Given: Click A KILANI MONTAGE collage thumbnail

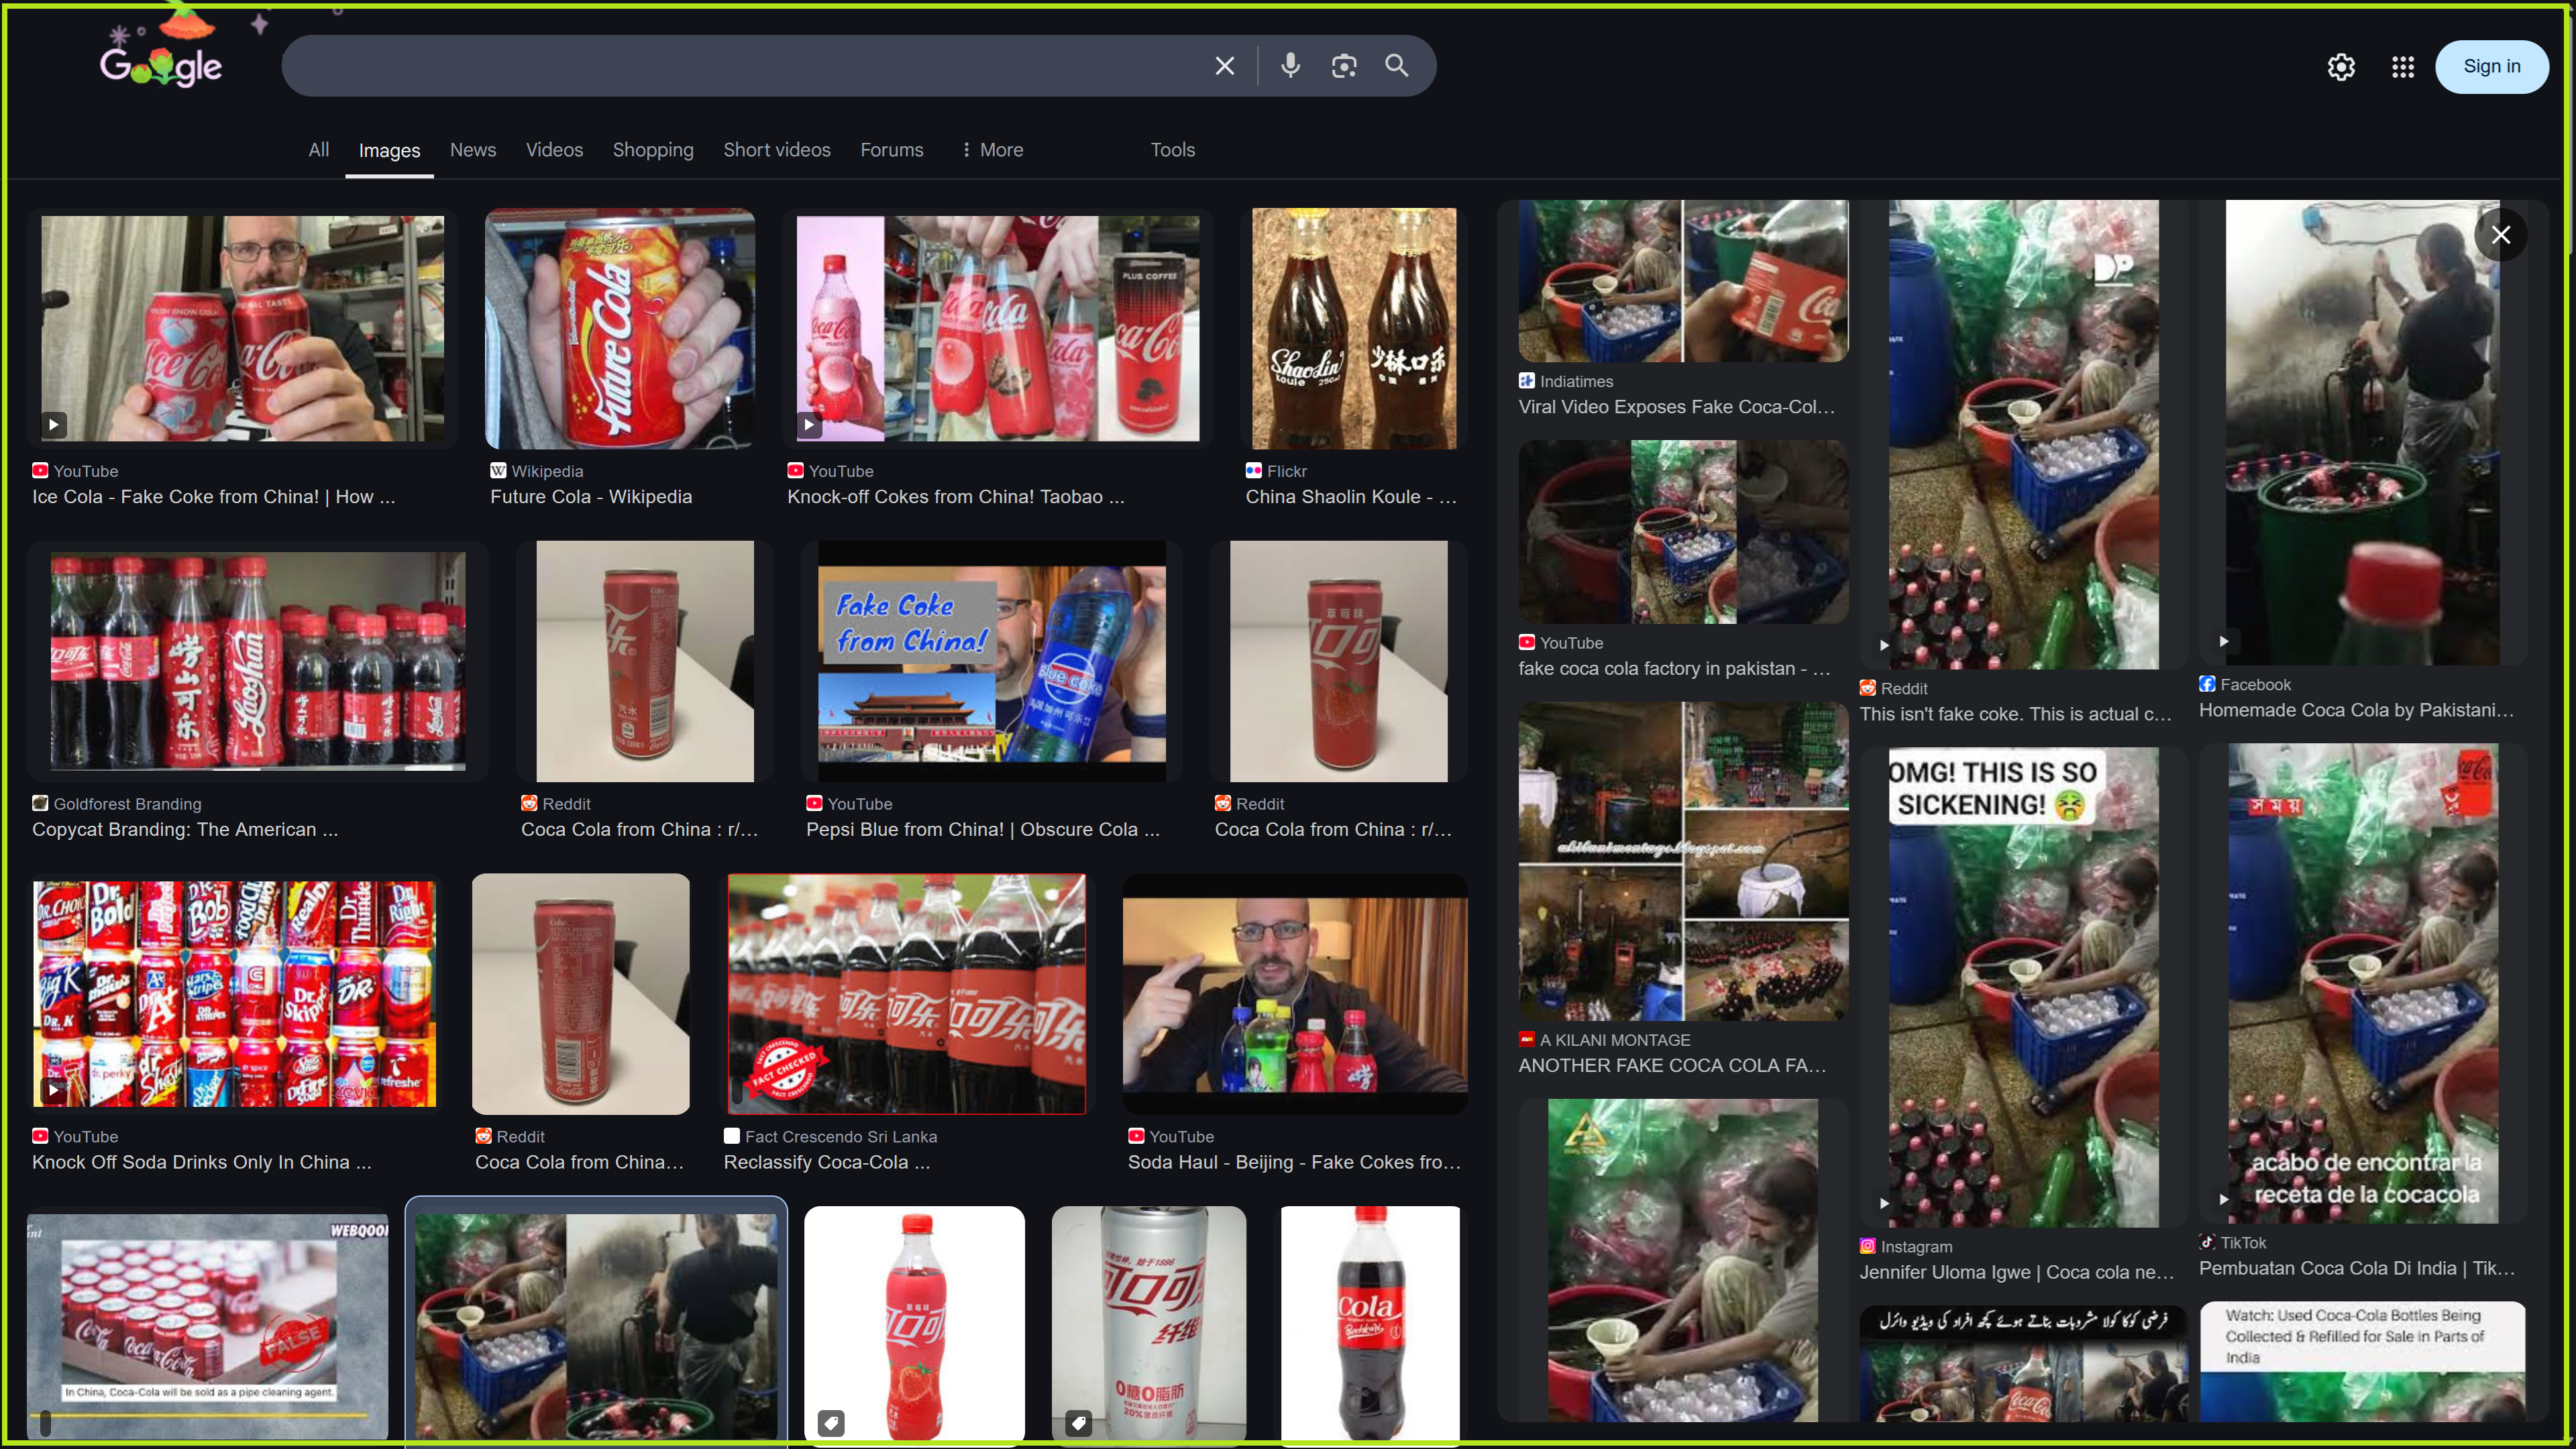Looking at the screenshot, I should coord(1683,861).
